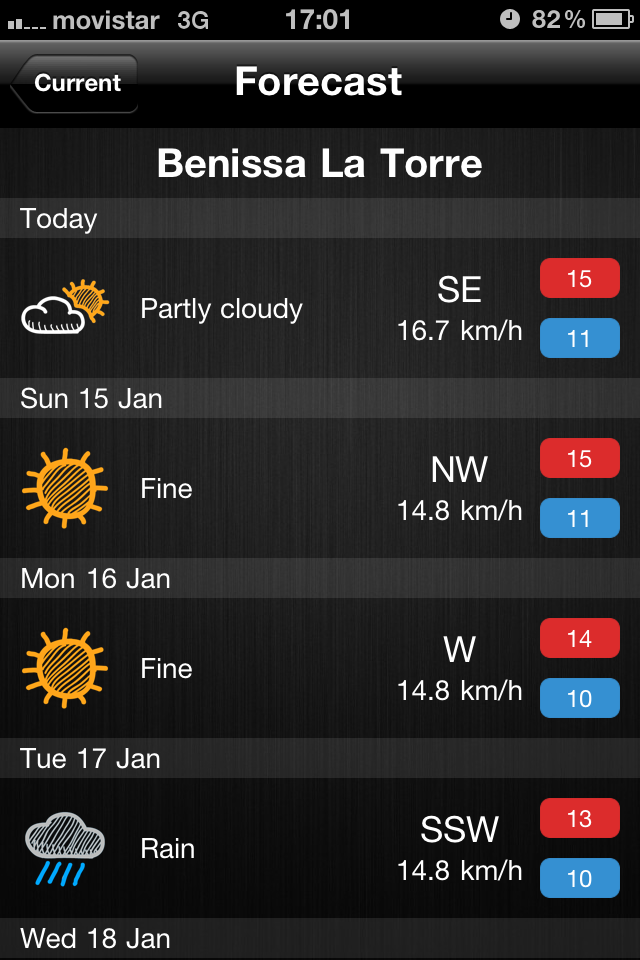Screen dimensions: 640x960
Task: Tap the sun icon for Sun 15 Jan
Action: pos(65,488)
